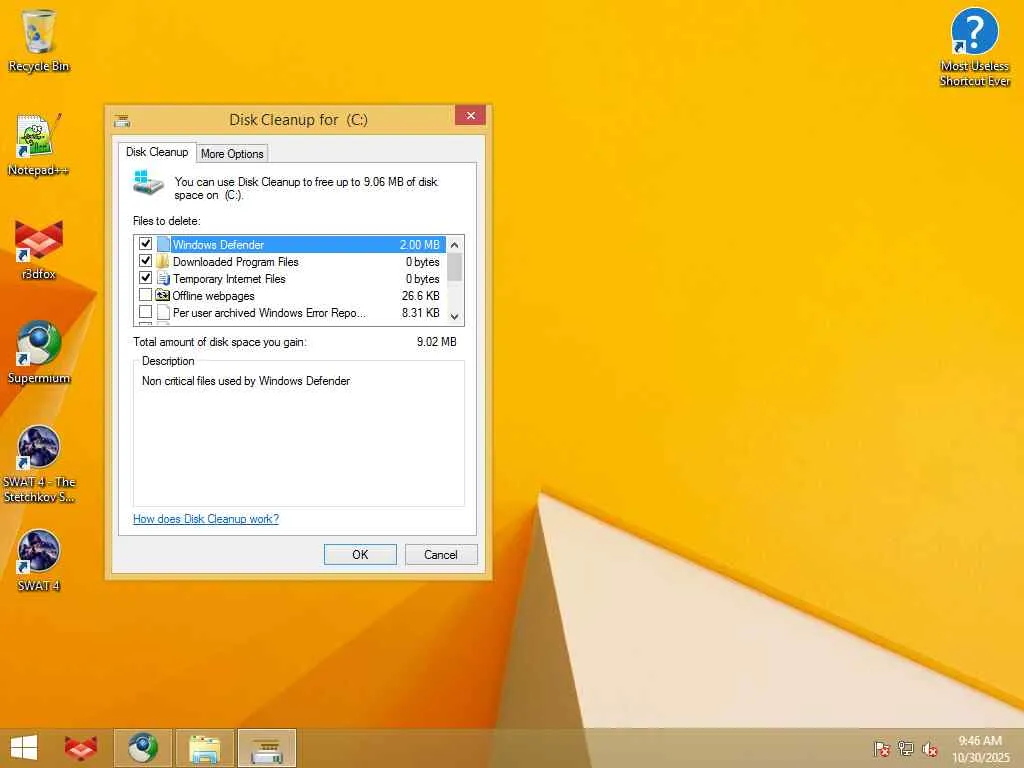The width and height of the screenshot is (1024, 768).
Task: Open File Explorer from the taskbar
Action: 204,748
